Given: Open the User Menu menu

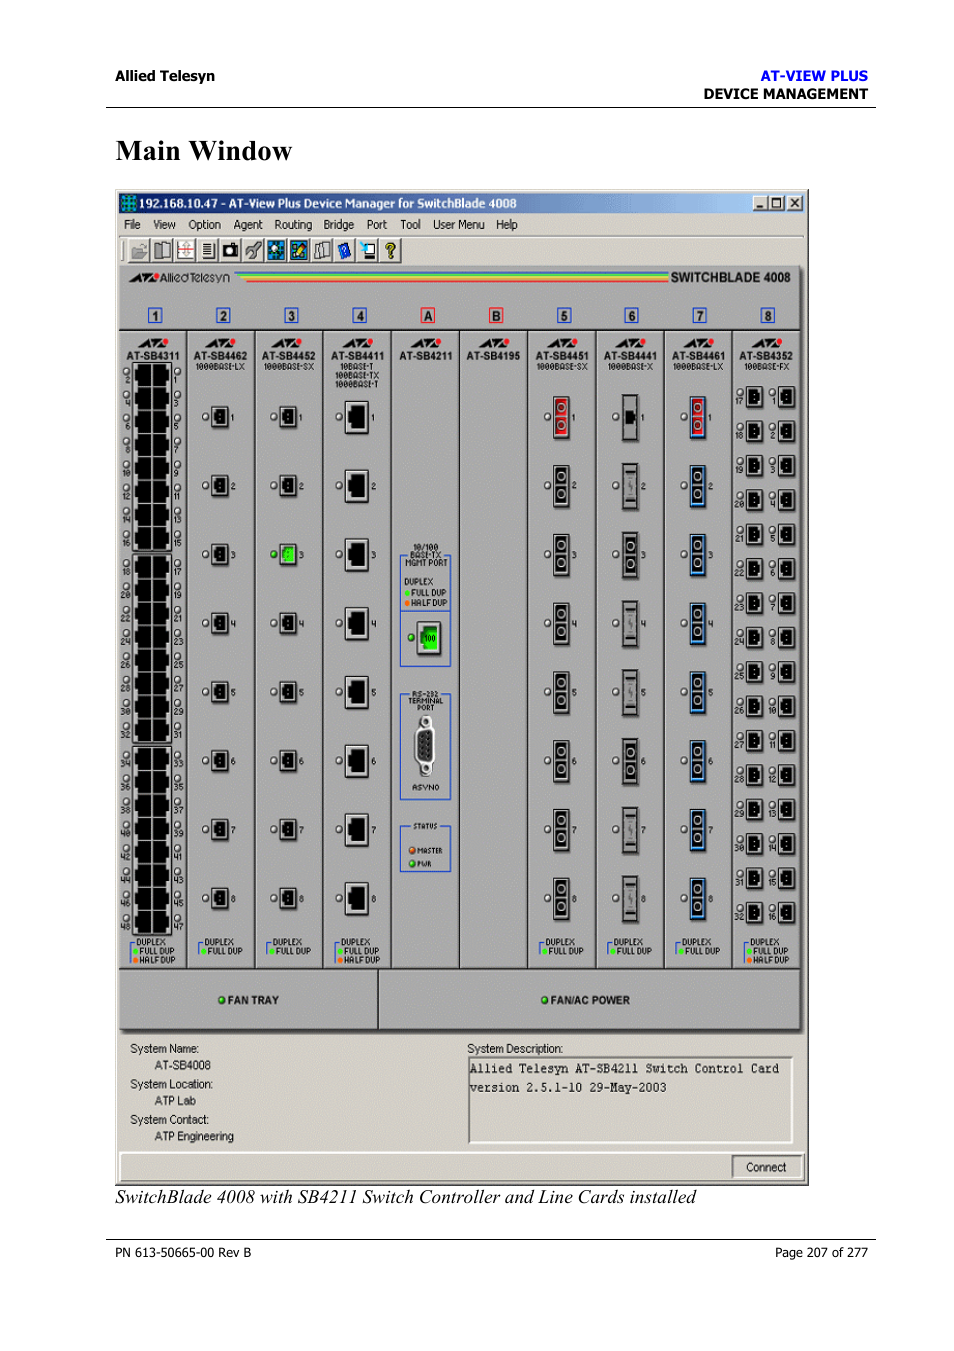Looking at the screenshot, I should (458, 225).
